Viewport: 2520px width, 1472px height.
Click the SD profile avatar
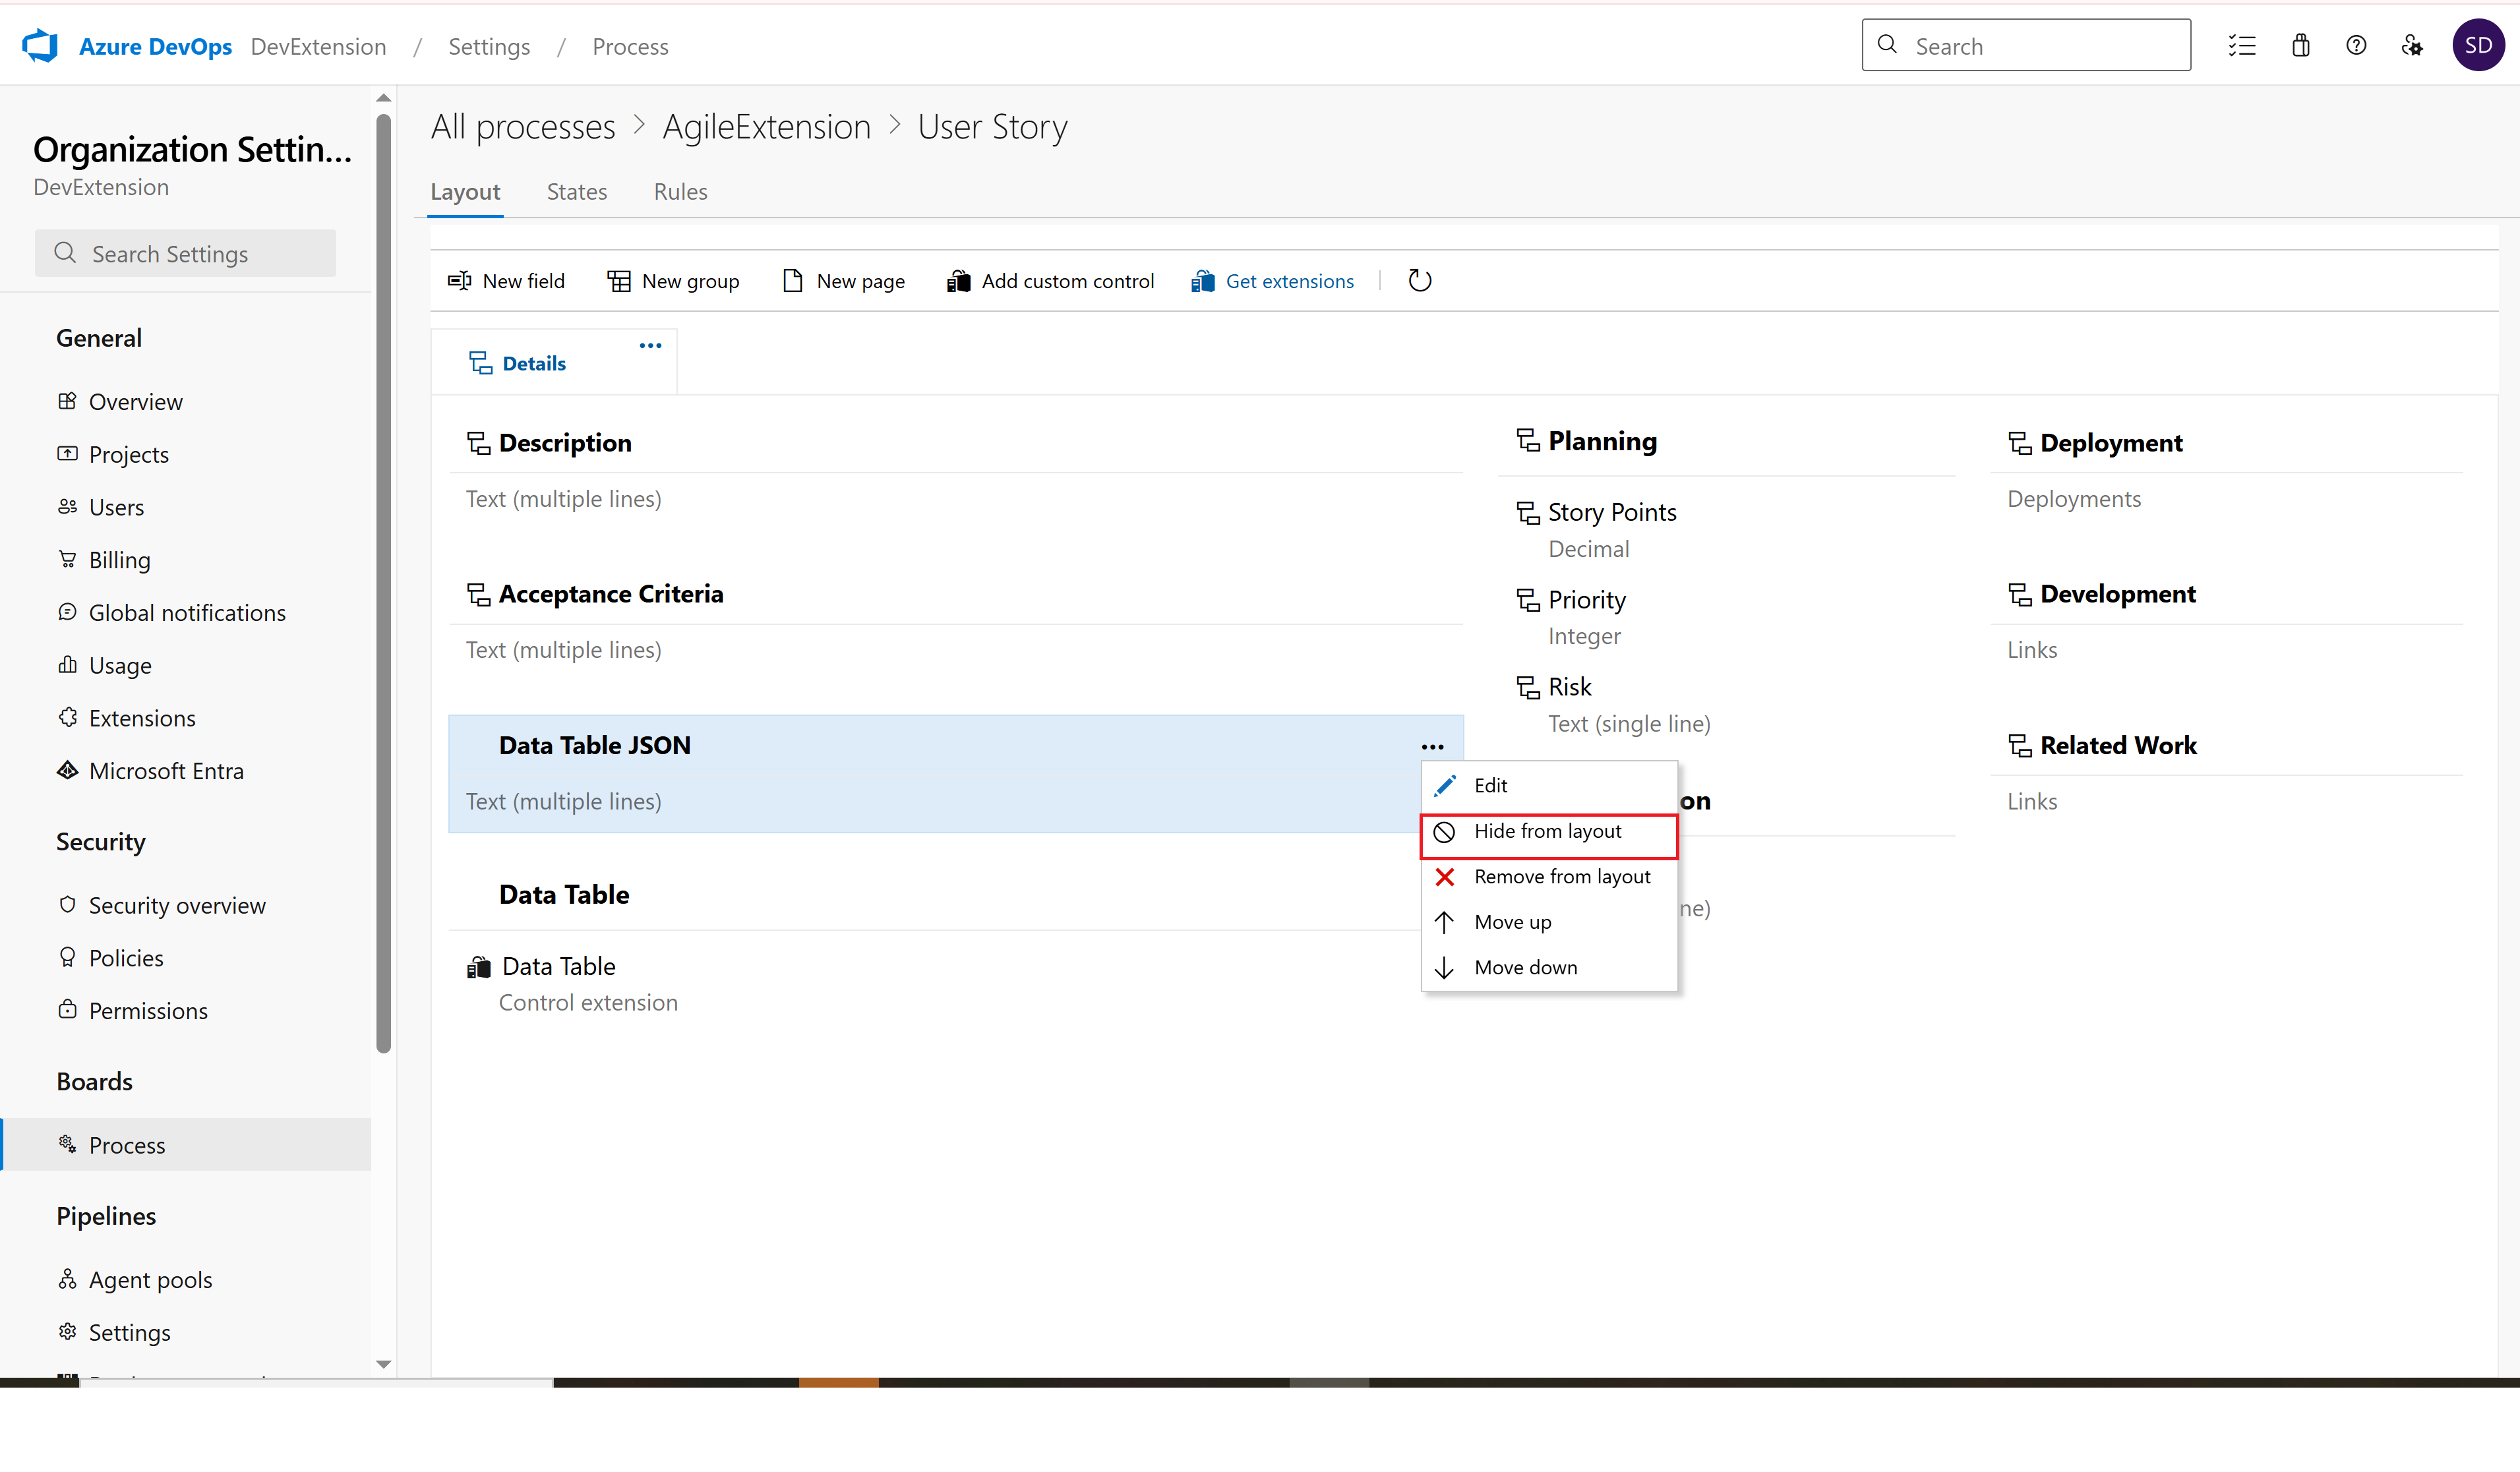pos(2477,46)
